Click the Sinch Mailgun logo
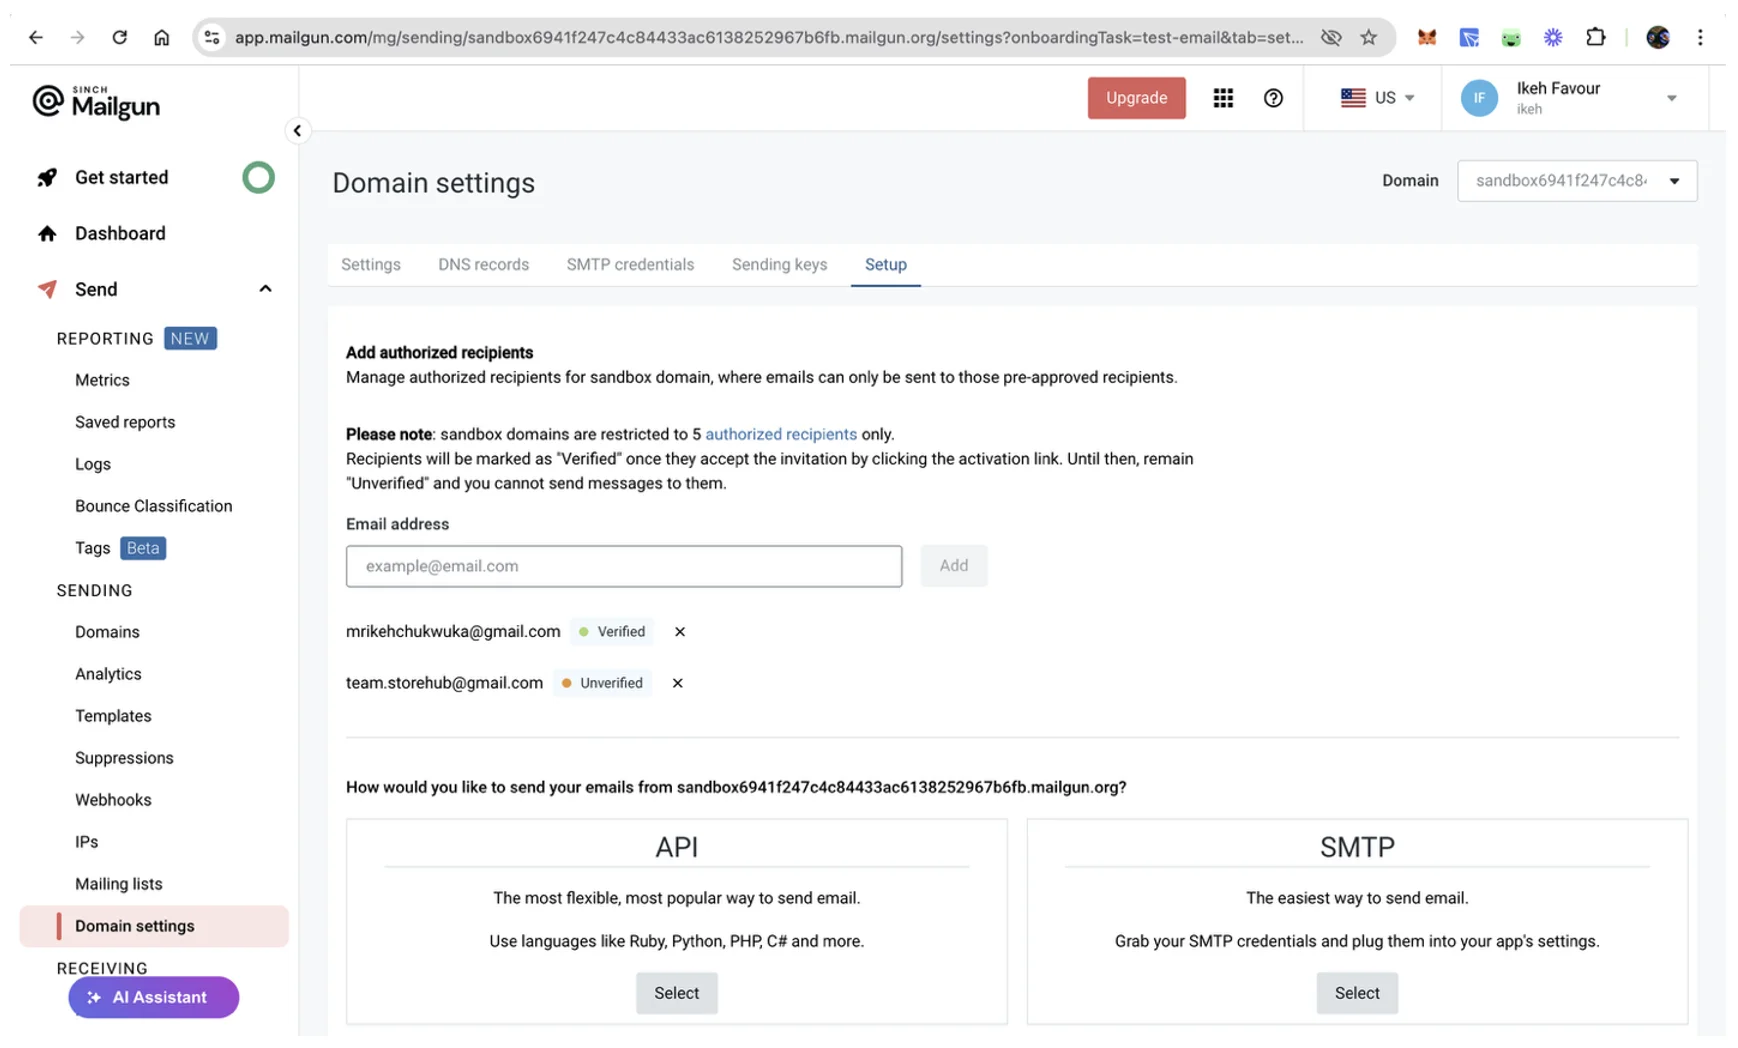The height and width of the screenshot is (1048, 1738). tap(96, 102)
